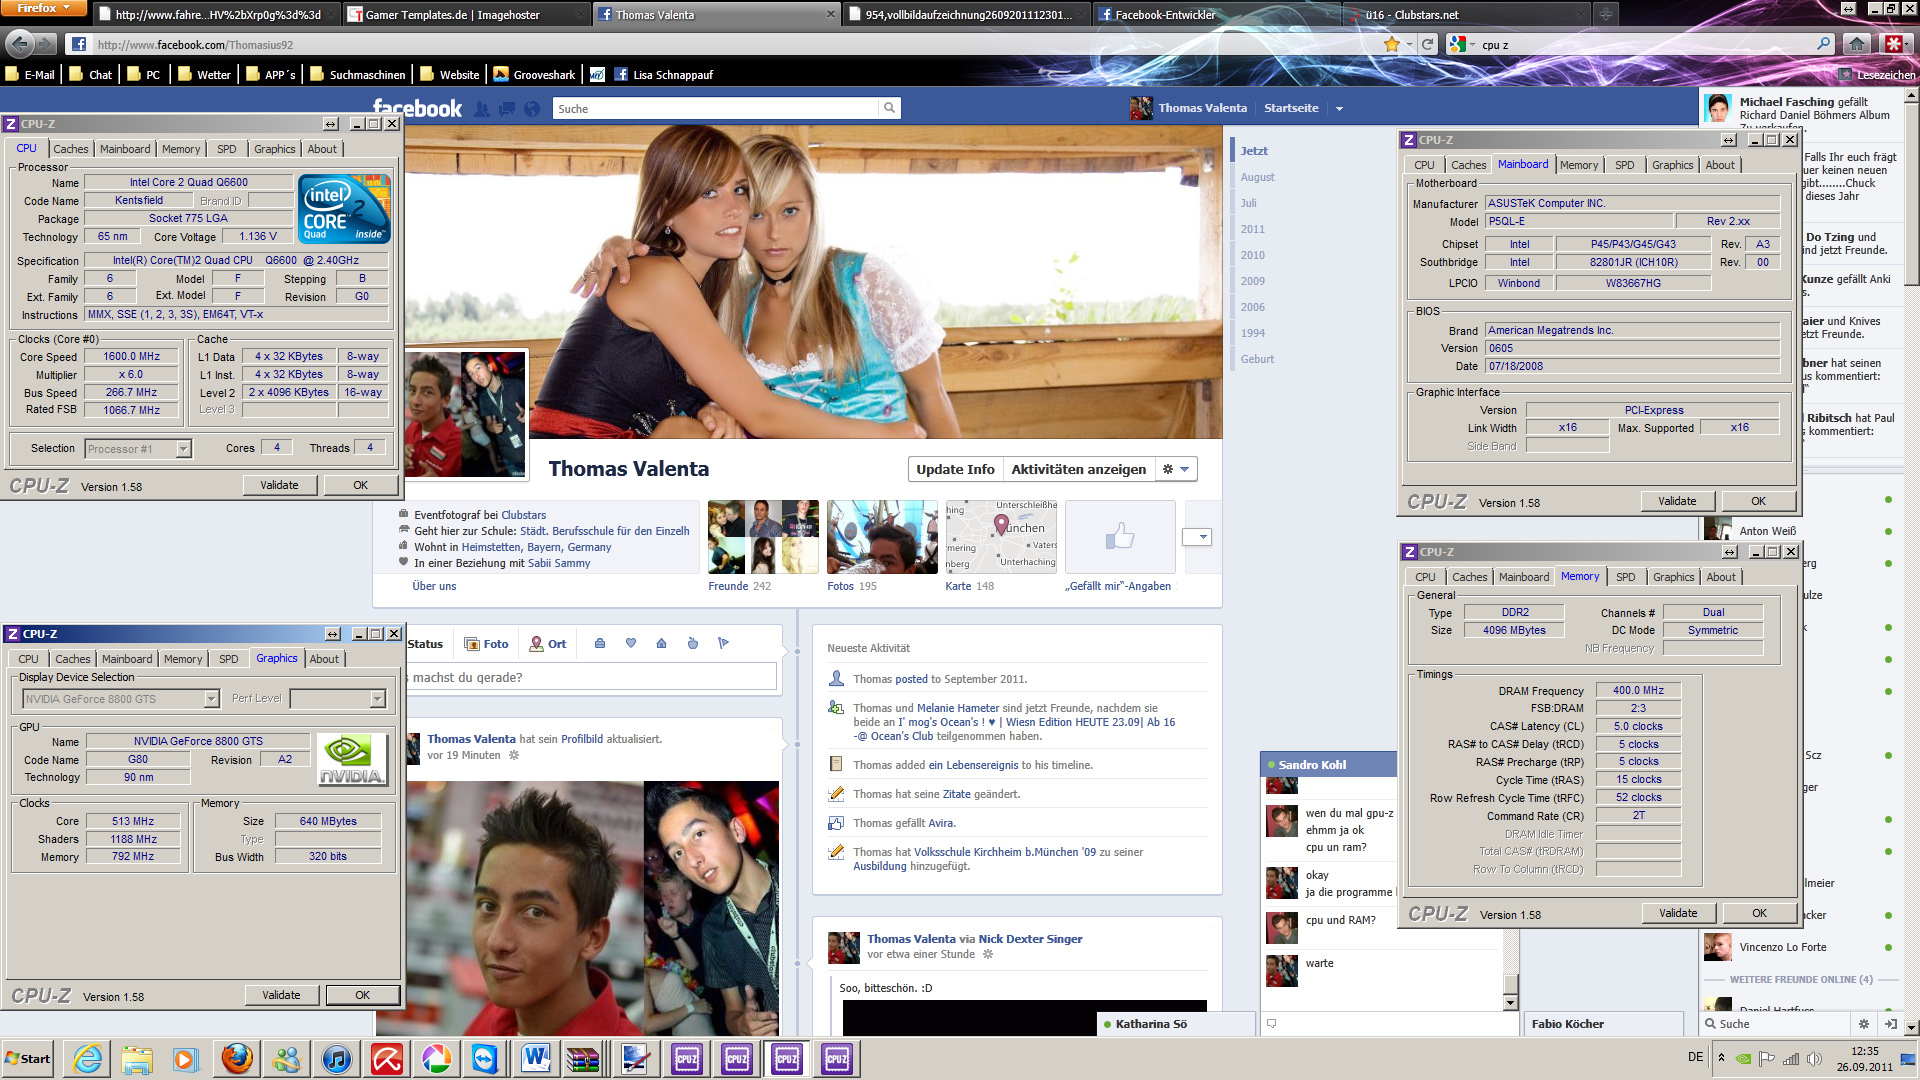1920x1080 pixels.
Task: Click the relationship heart life event icon
Action: click(631, 643)
